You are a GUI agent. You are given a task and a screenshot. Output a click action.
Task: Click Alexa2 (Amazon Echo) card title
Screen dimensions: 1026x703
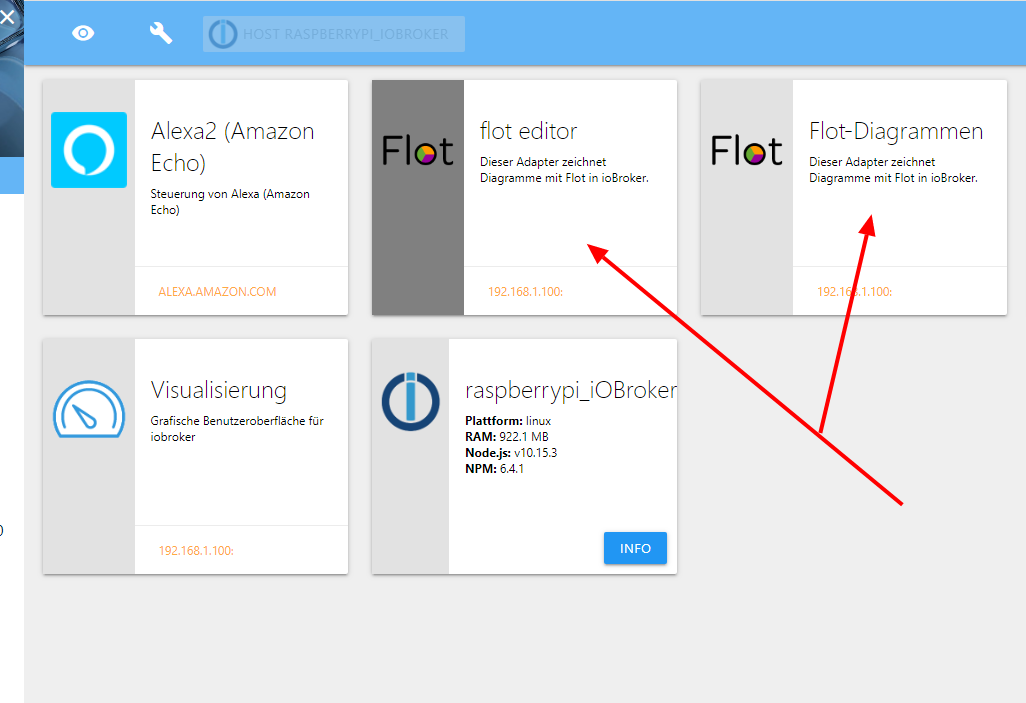tap(232, 147)
